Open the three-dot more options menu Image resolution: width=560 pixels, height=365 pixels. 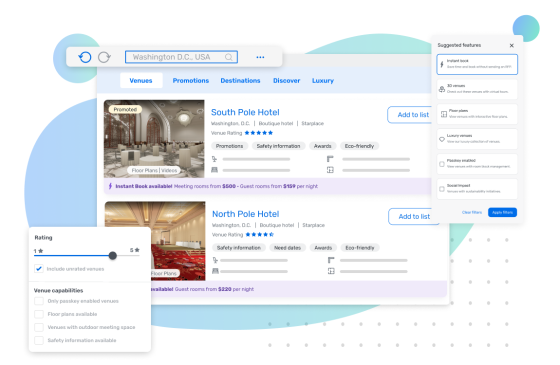260,57
